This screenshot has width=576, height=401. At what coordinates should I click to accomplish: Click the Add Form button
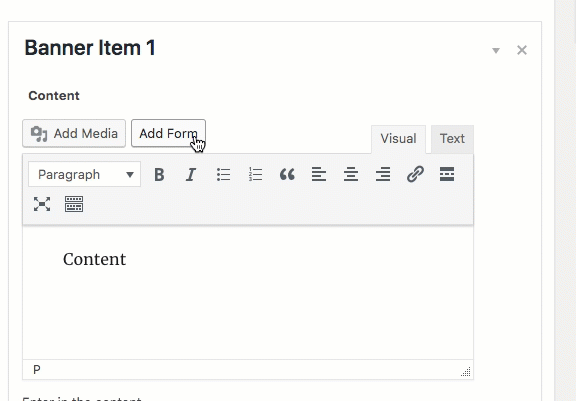(168, 133)
